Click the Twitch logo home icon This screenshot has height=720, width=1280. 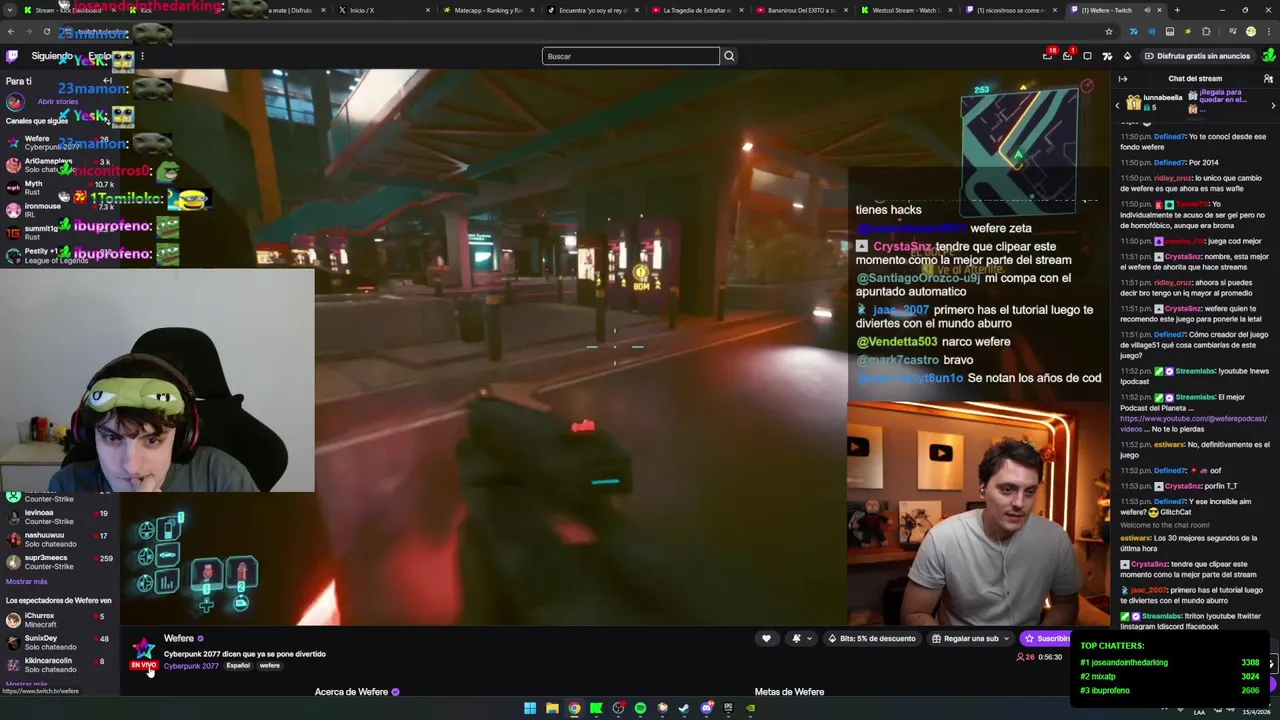click(12, 56)
